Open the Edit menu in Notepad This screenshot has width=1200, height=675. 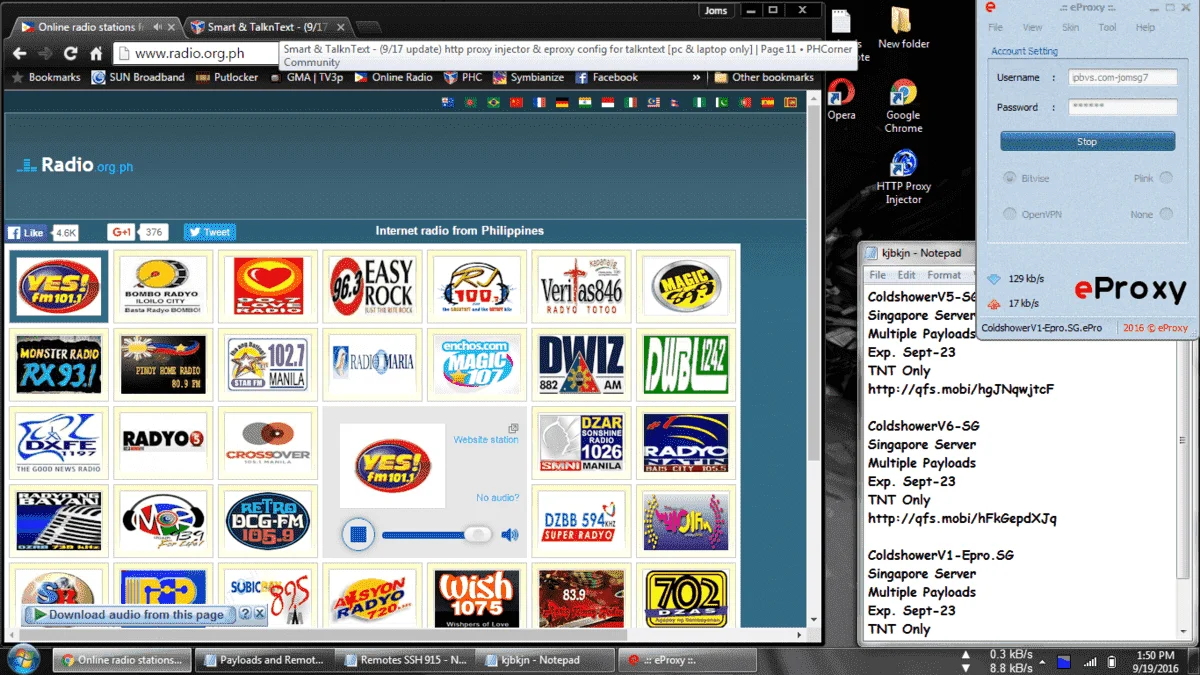coord(906,275)
